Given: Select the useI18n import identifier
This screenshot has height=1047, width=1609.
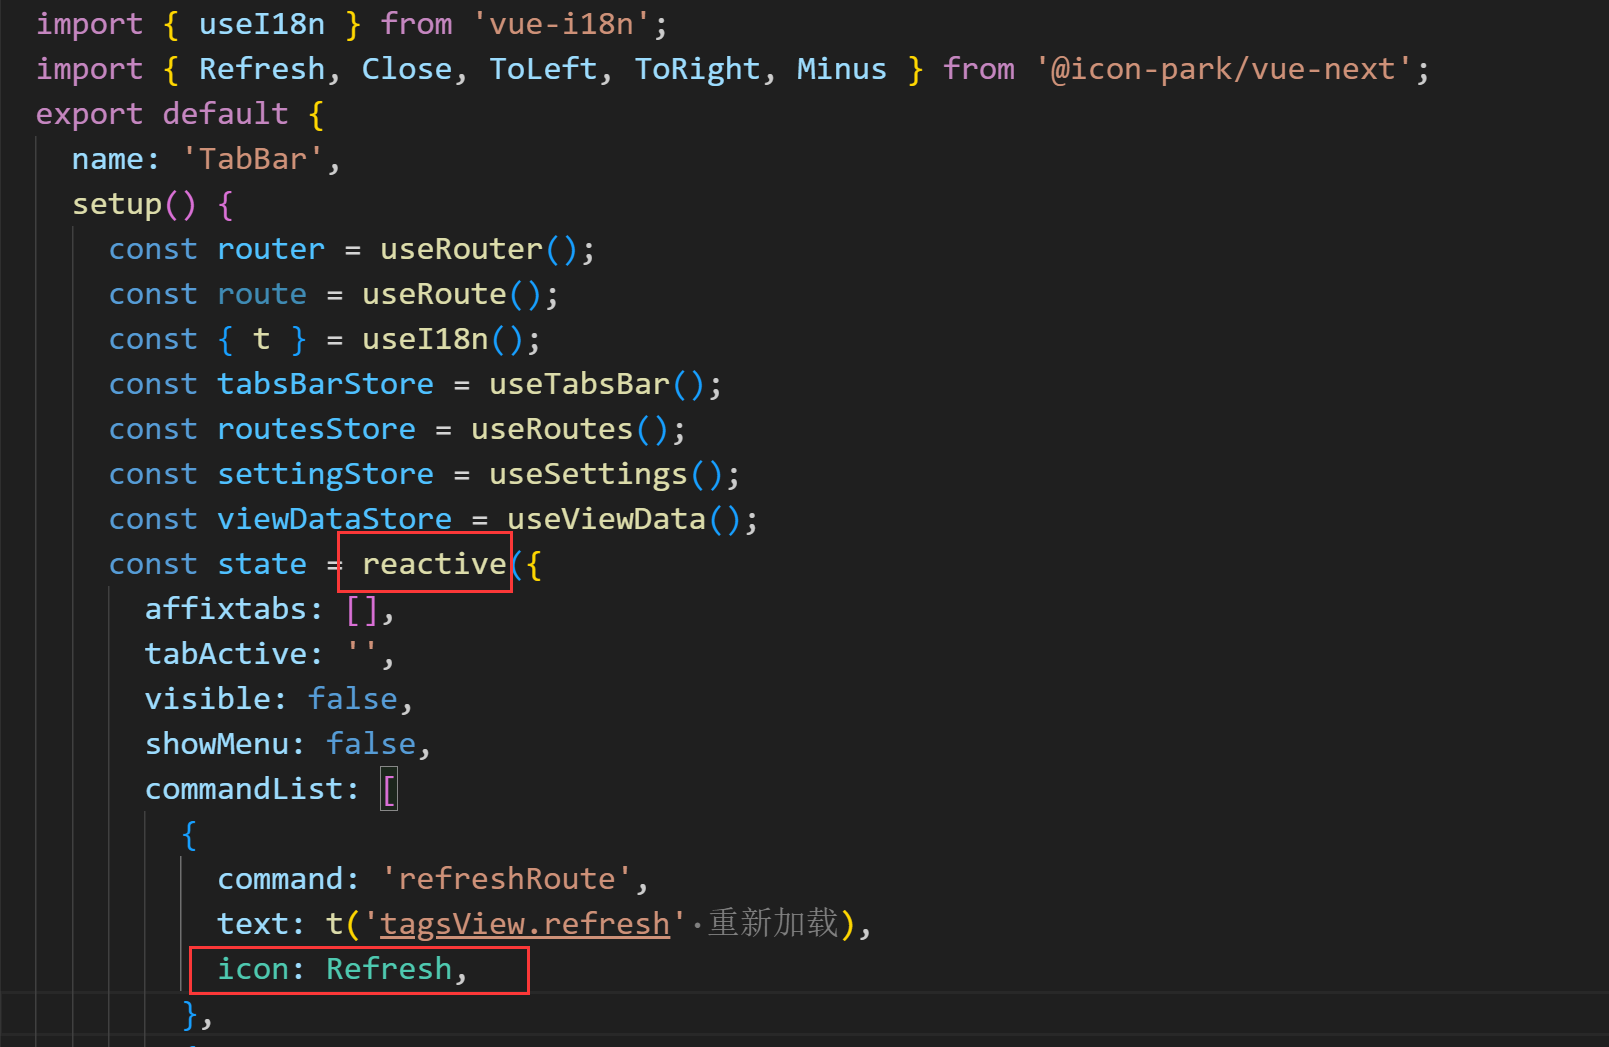Looking at the screenshot, I should click(261, 24).
